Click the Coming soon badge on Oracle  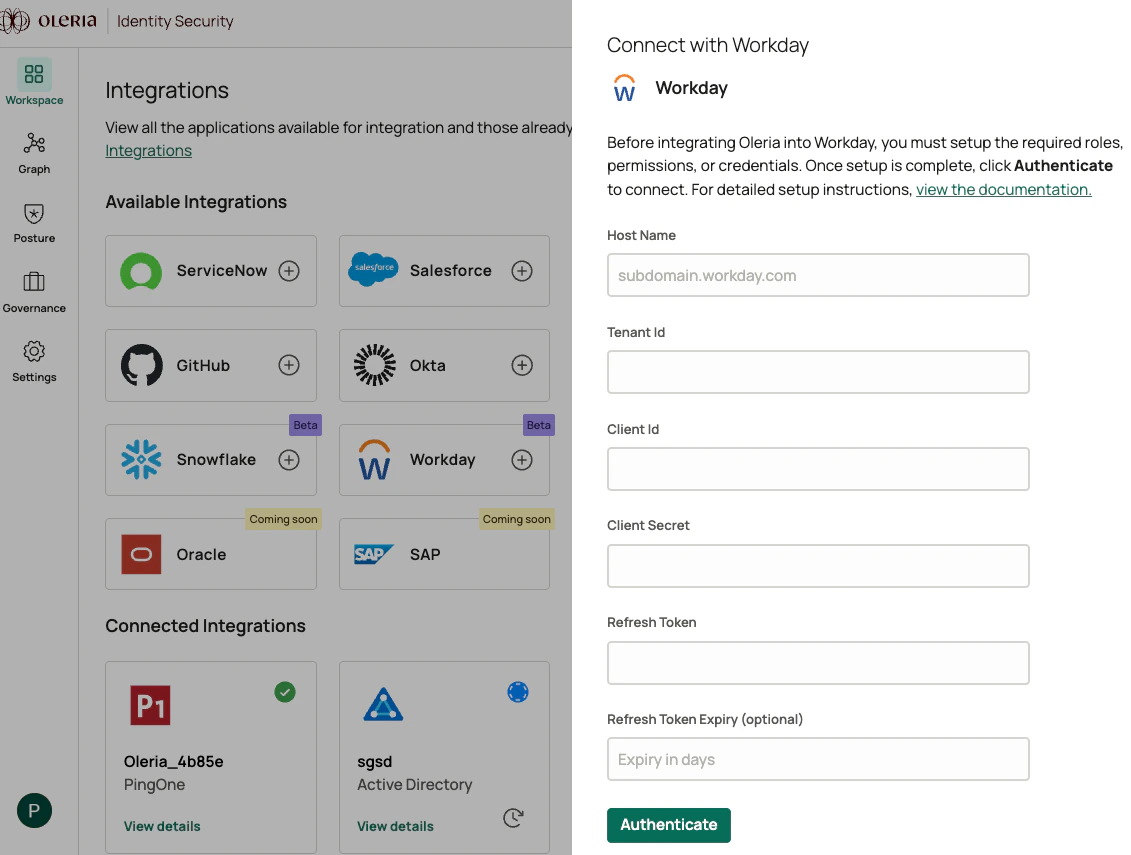[x=283, y=519]
